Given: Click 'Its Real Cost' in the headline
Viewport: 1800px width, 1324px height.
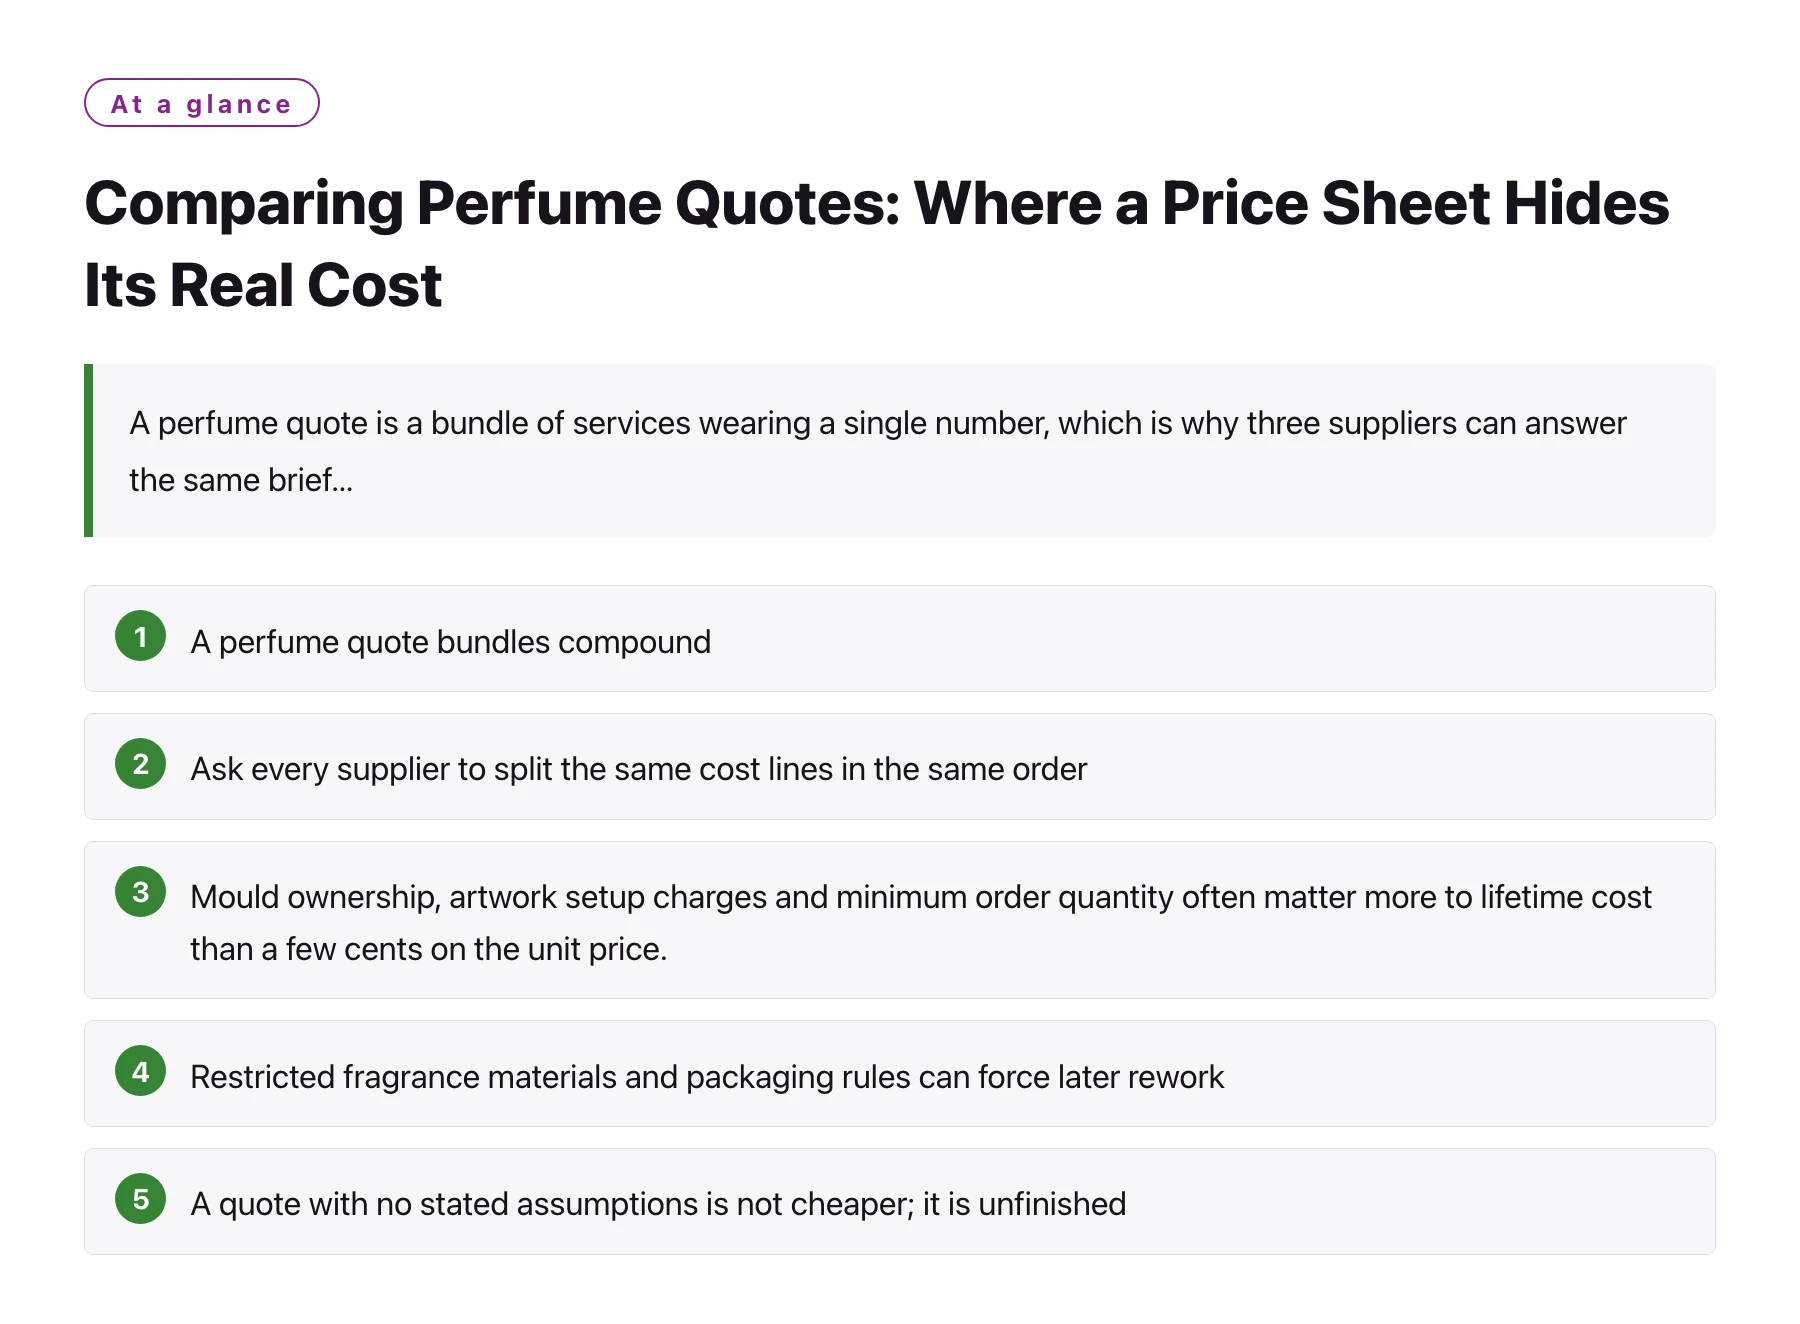Looking at the screenshot, I should click(x=263, y=285).
